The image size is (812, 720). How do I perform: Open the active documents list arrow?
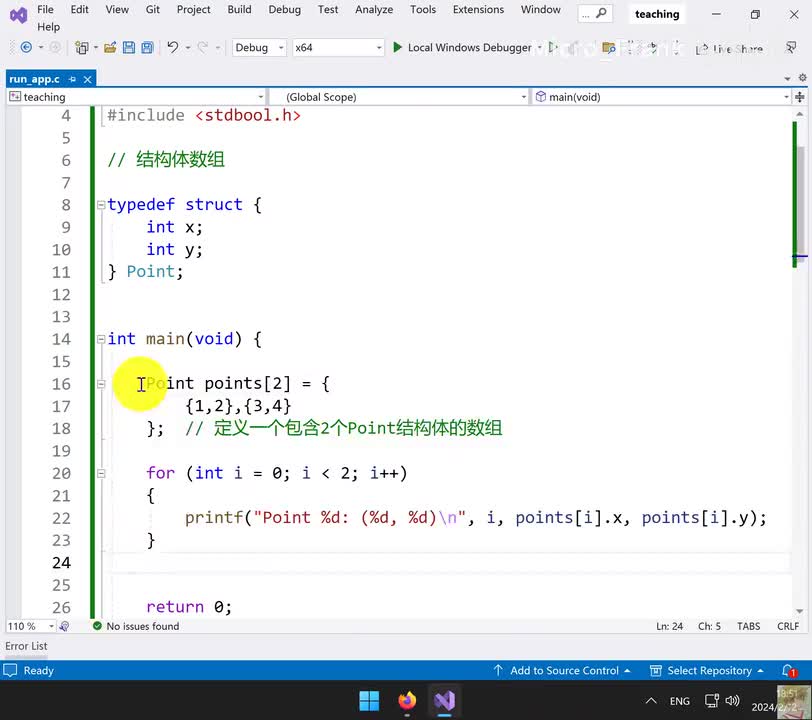(x=787, y=78)
